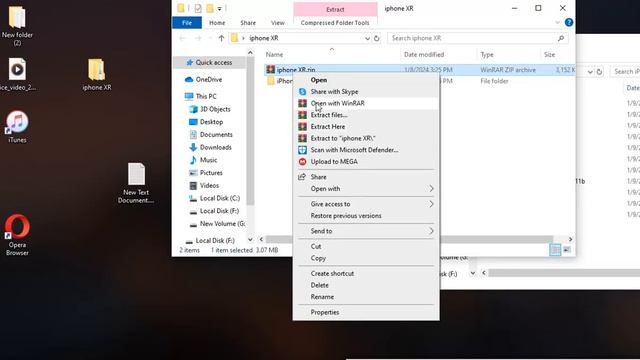The image size is (640, 360).
Task: Click the Skype icon in context menu
Action: [302, 91]
